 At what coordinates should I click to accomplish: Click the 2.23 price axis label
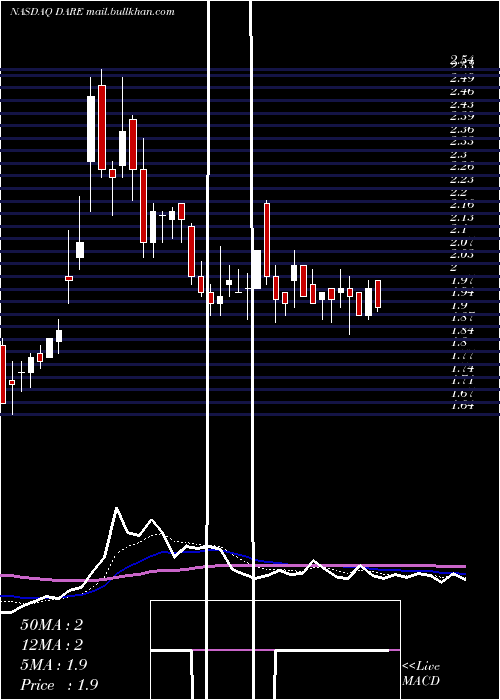coord(462,180)
